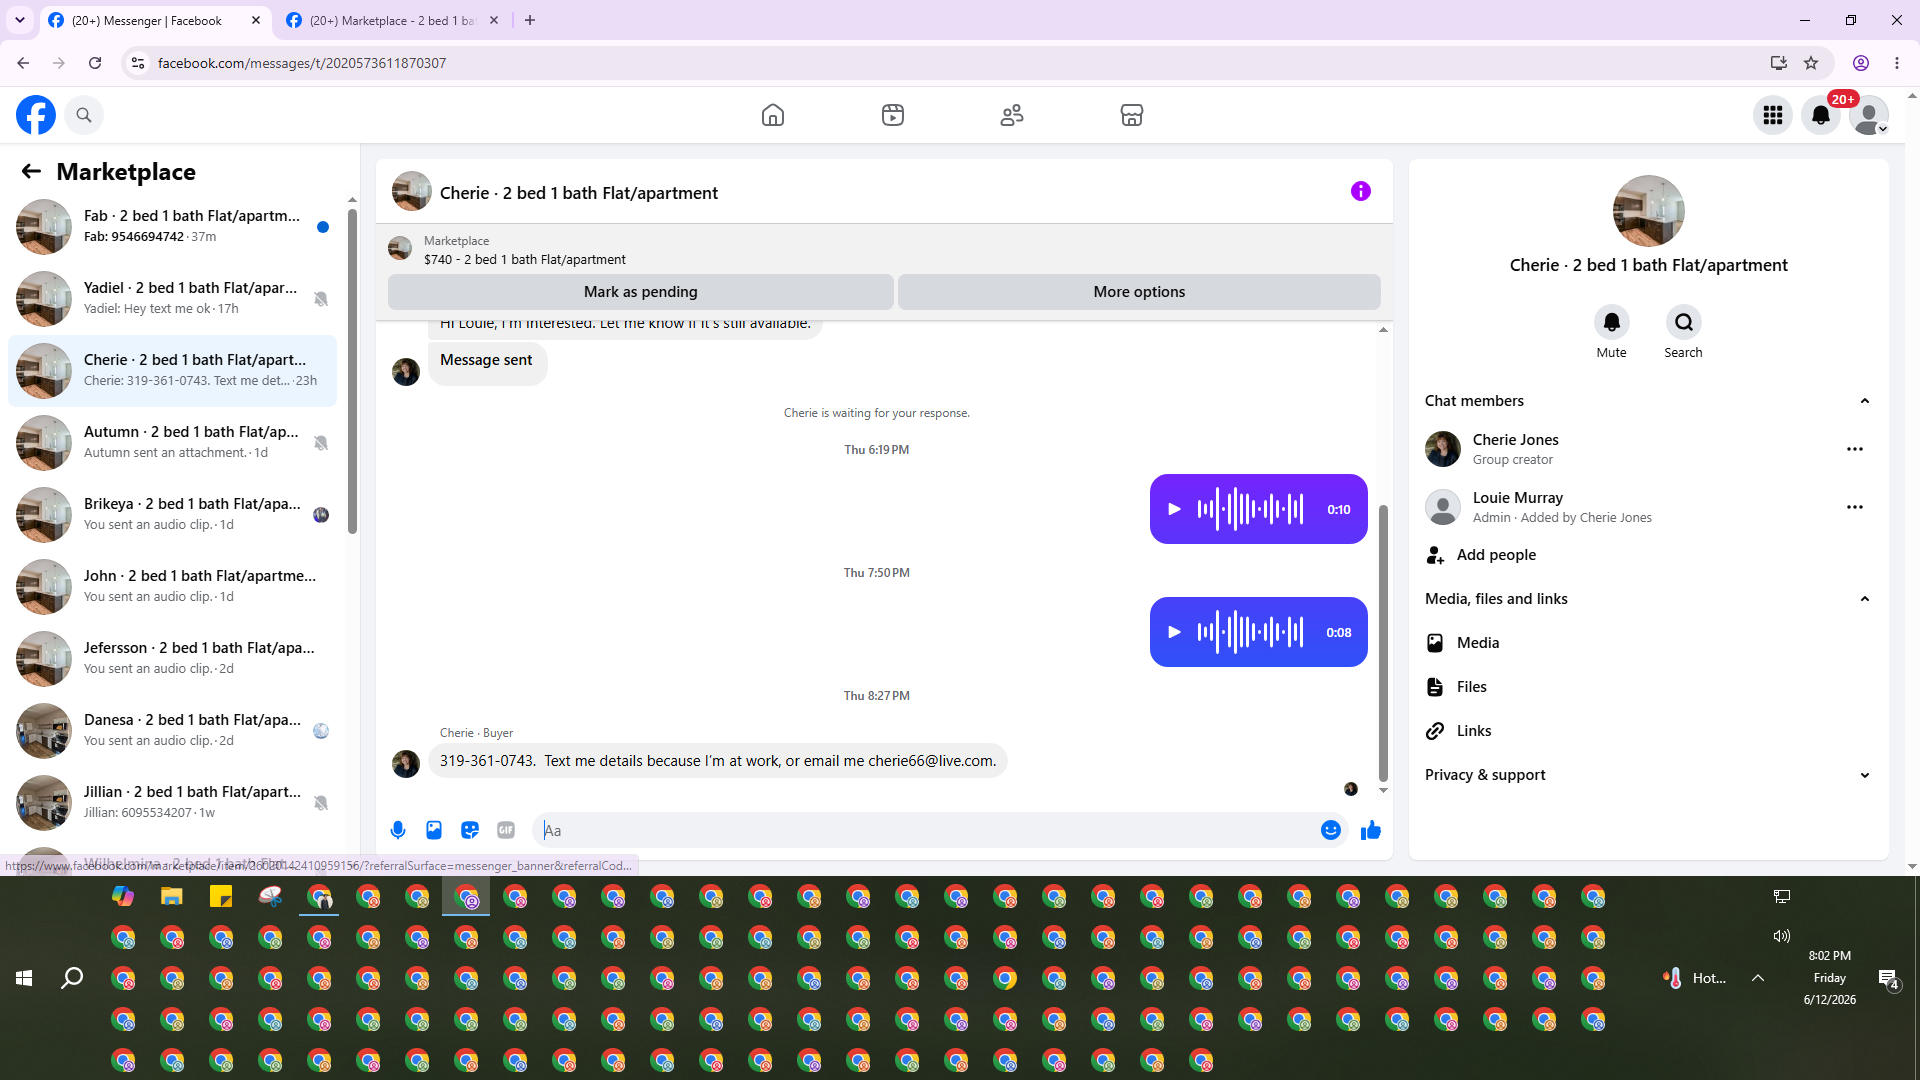
Task: Reload the Messenger page
Action: point(95,63)
